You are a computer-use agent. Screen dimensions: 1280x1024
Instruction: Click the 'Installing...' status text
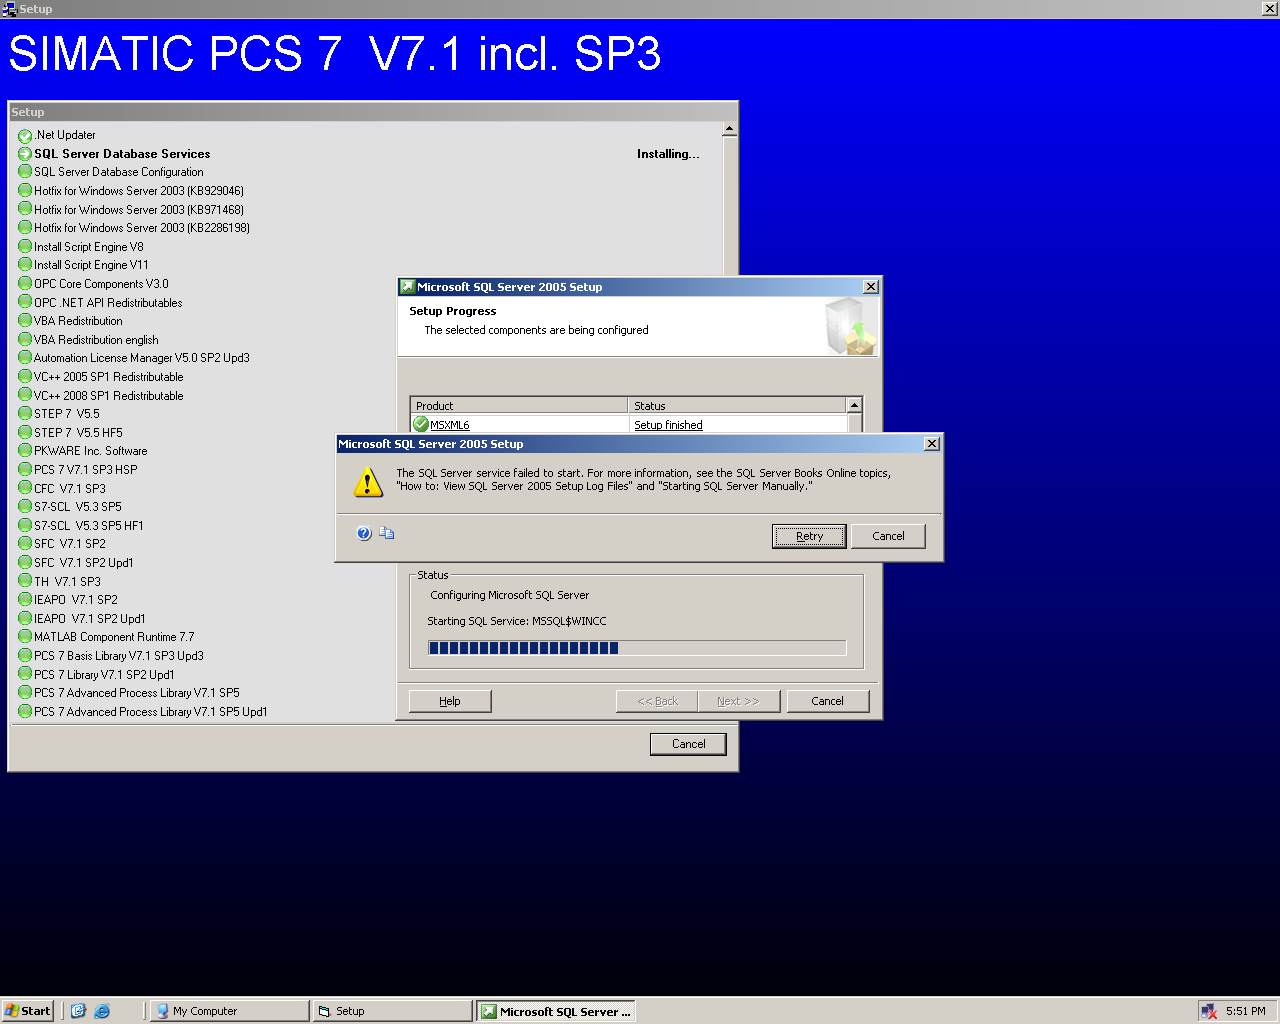point(668,154)
